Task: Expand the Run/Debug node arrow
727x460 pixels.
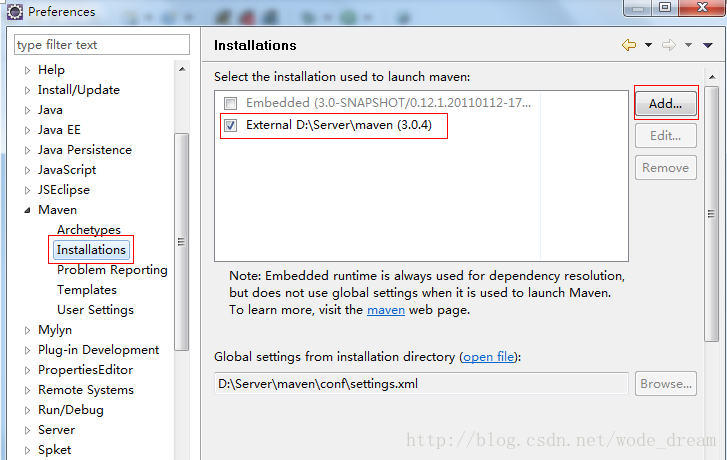Action: (x=27, y=410)
